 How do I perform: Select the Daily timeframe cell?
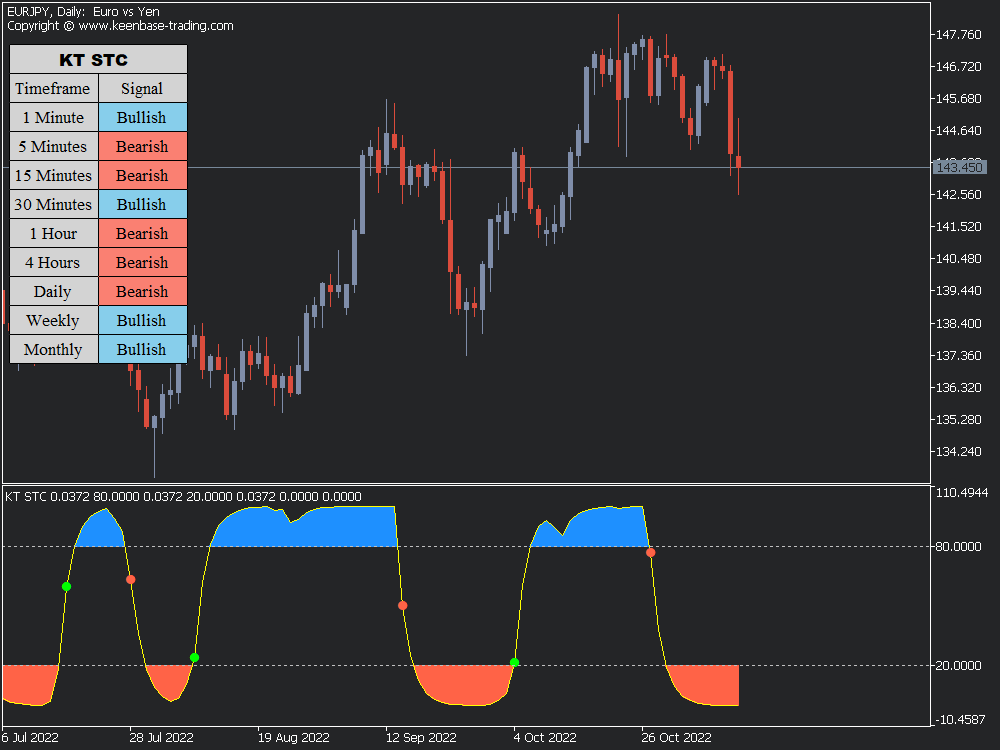point(54,291)
